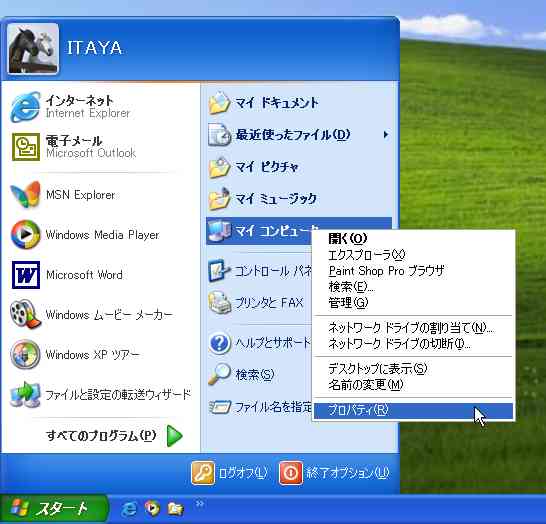Click the マイ ミュージック text label

[276, 199]
